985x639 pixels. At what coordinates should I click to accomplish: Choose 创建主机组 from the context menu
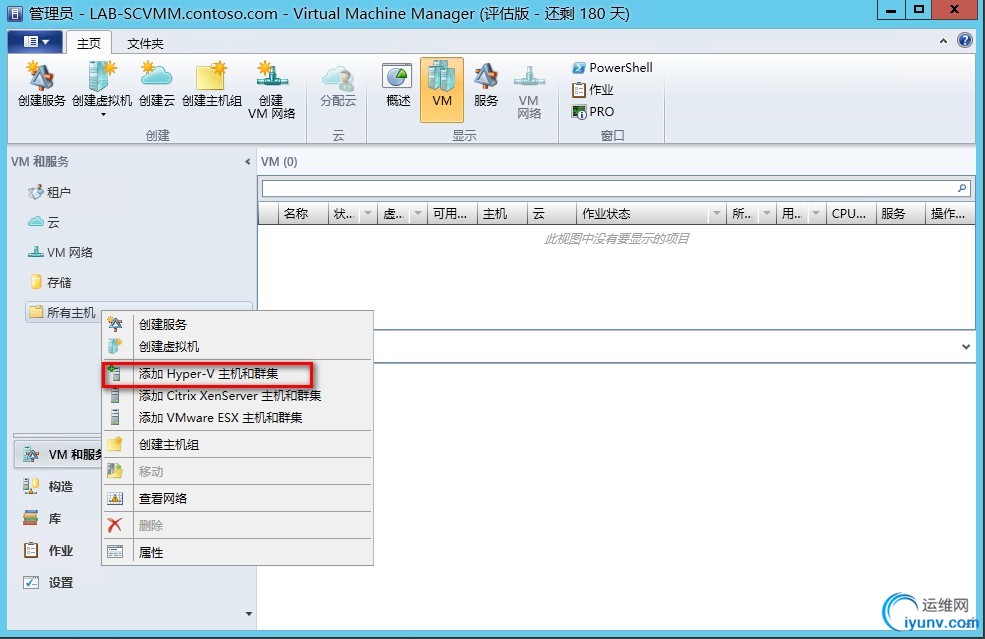coord(237,444)
